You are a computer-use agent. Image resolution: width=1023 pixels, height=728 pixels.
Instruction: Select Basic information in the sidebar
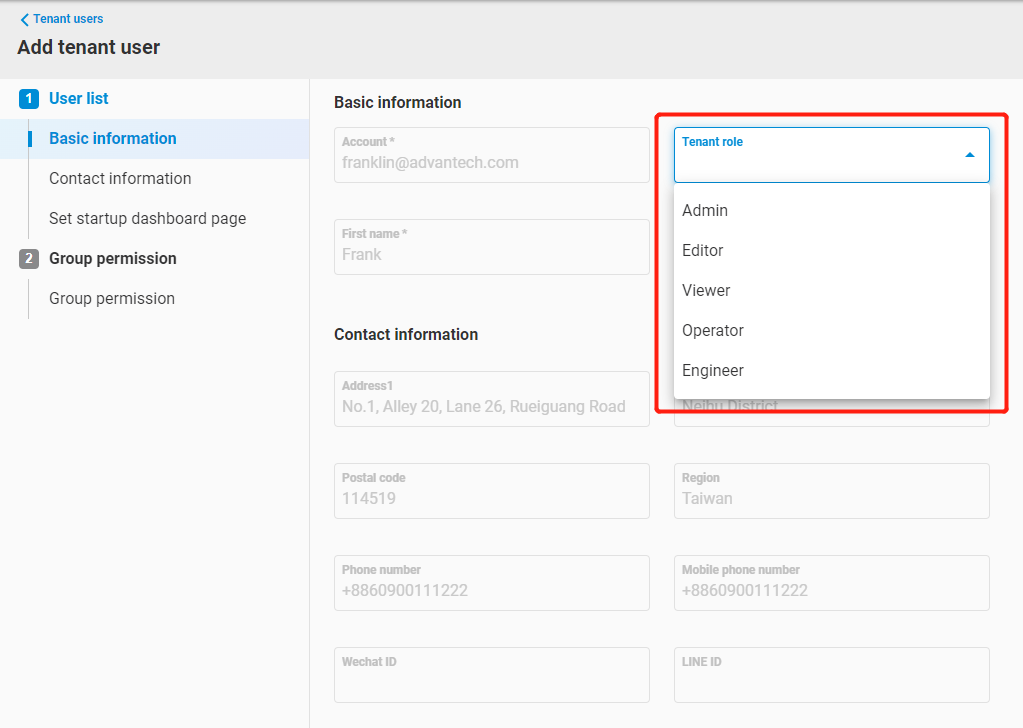[113, 139]
